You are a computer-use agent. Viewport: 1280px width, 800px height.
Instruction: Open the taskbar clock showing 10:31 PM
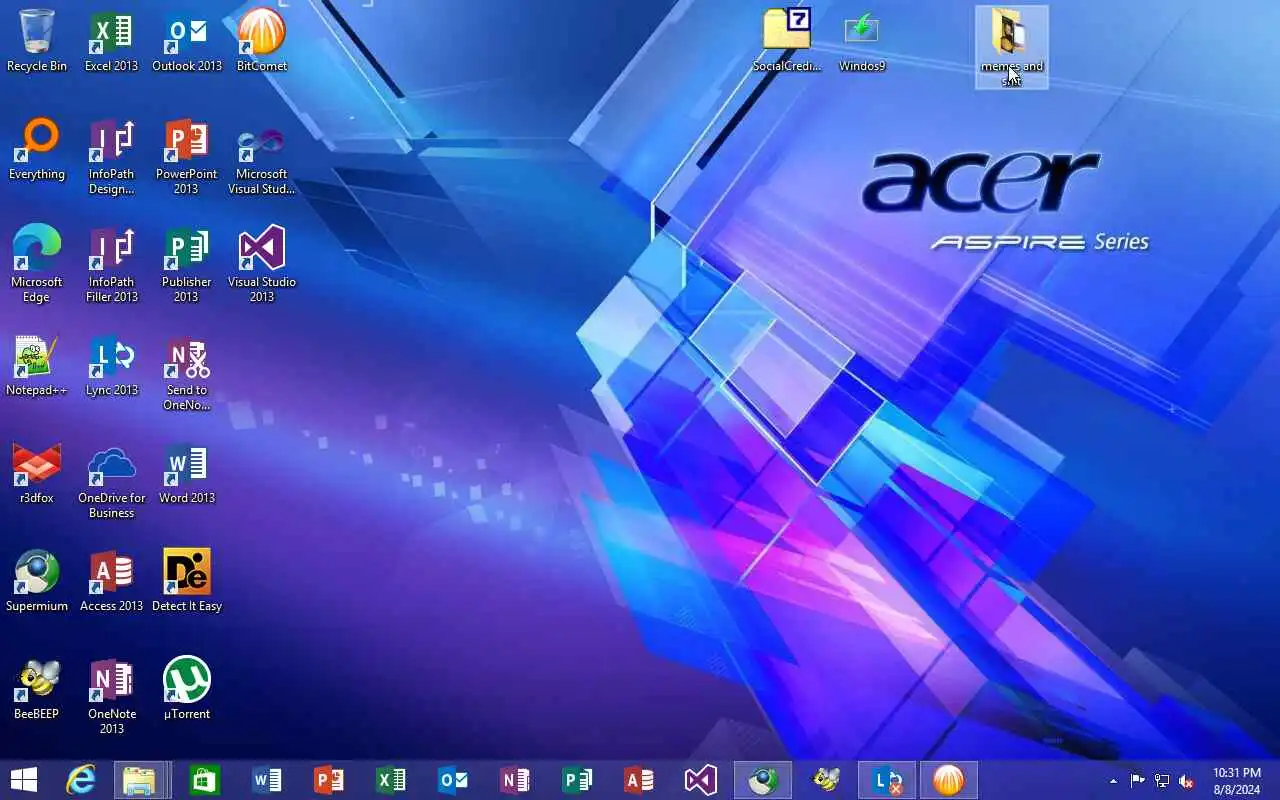coord(1237,781)
